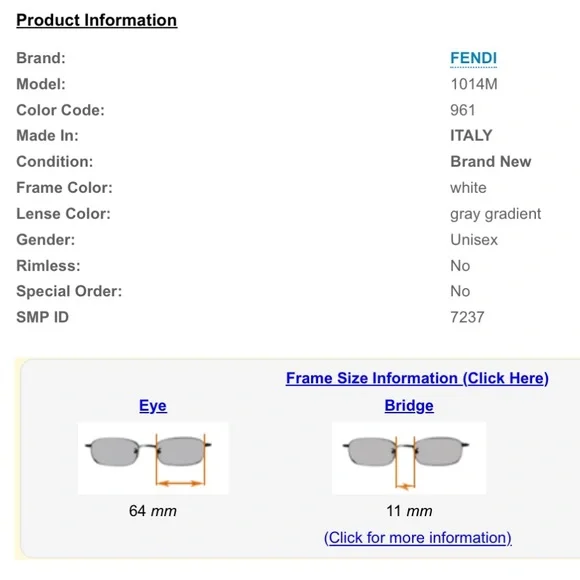Open the Click for more information link
This screenshot has width=580, height=580.
(418, 537)
